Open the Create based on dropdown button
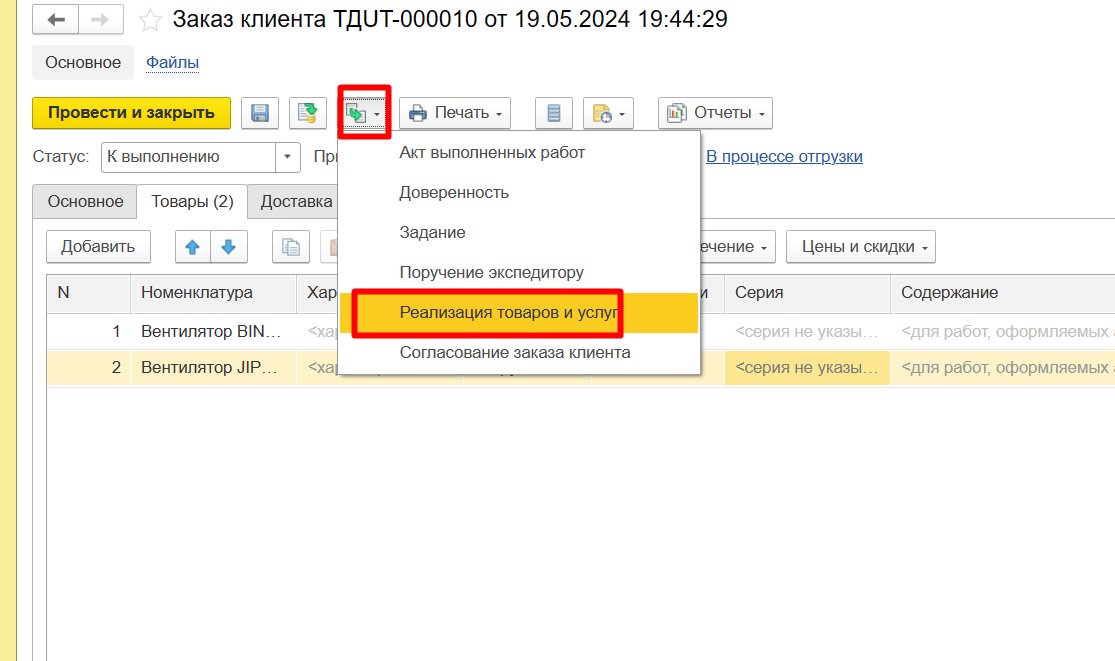1115x661 pixels. tap(364, 113)
